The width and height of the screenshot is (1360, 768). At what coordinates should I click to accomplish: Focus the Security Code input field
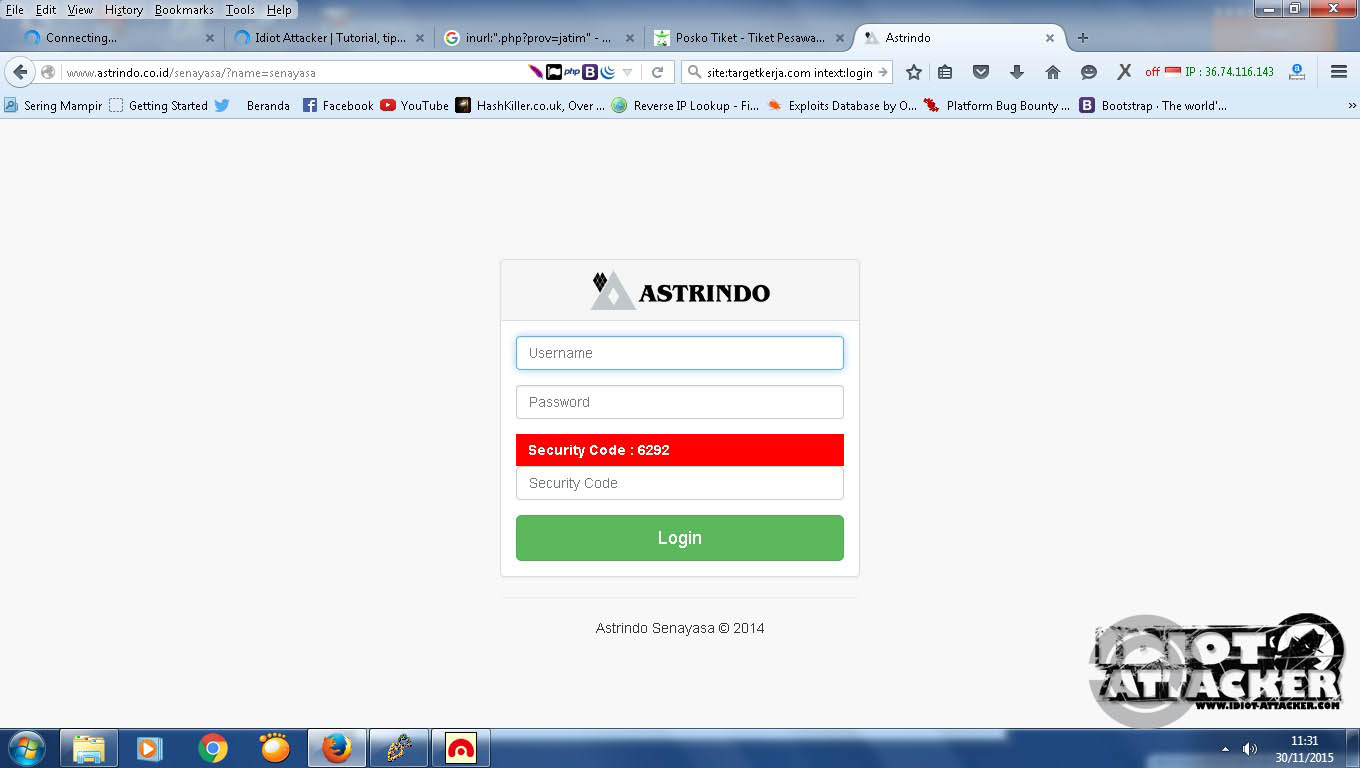680,483
